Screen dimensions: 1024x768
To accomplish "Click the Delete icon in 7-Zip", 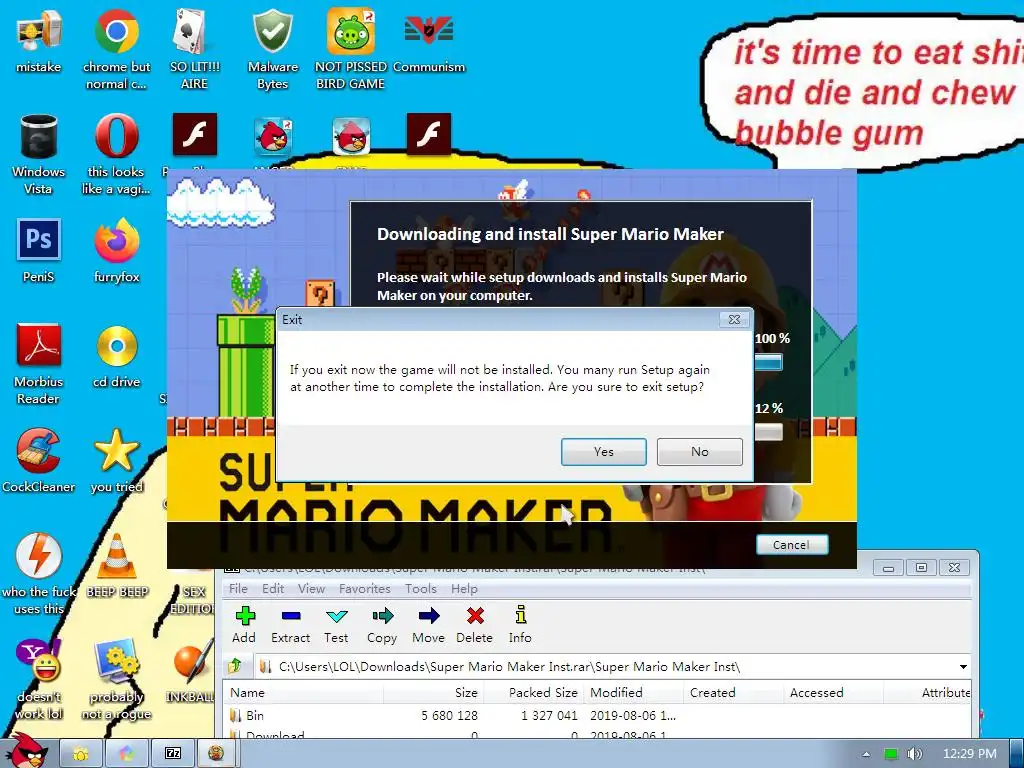I will [475, 625].
